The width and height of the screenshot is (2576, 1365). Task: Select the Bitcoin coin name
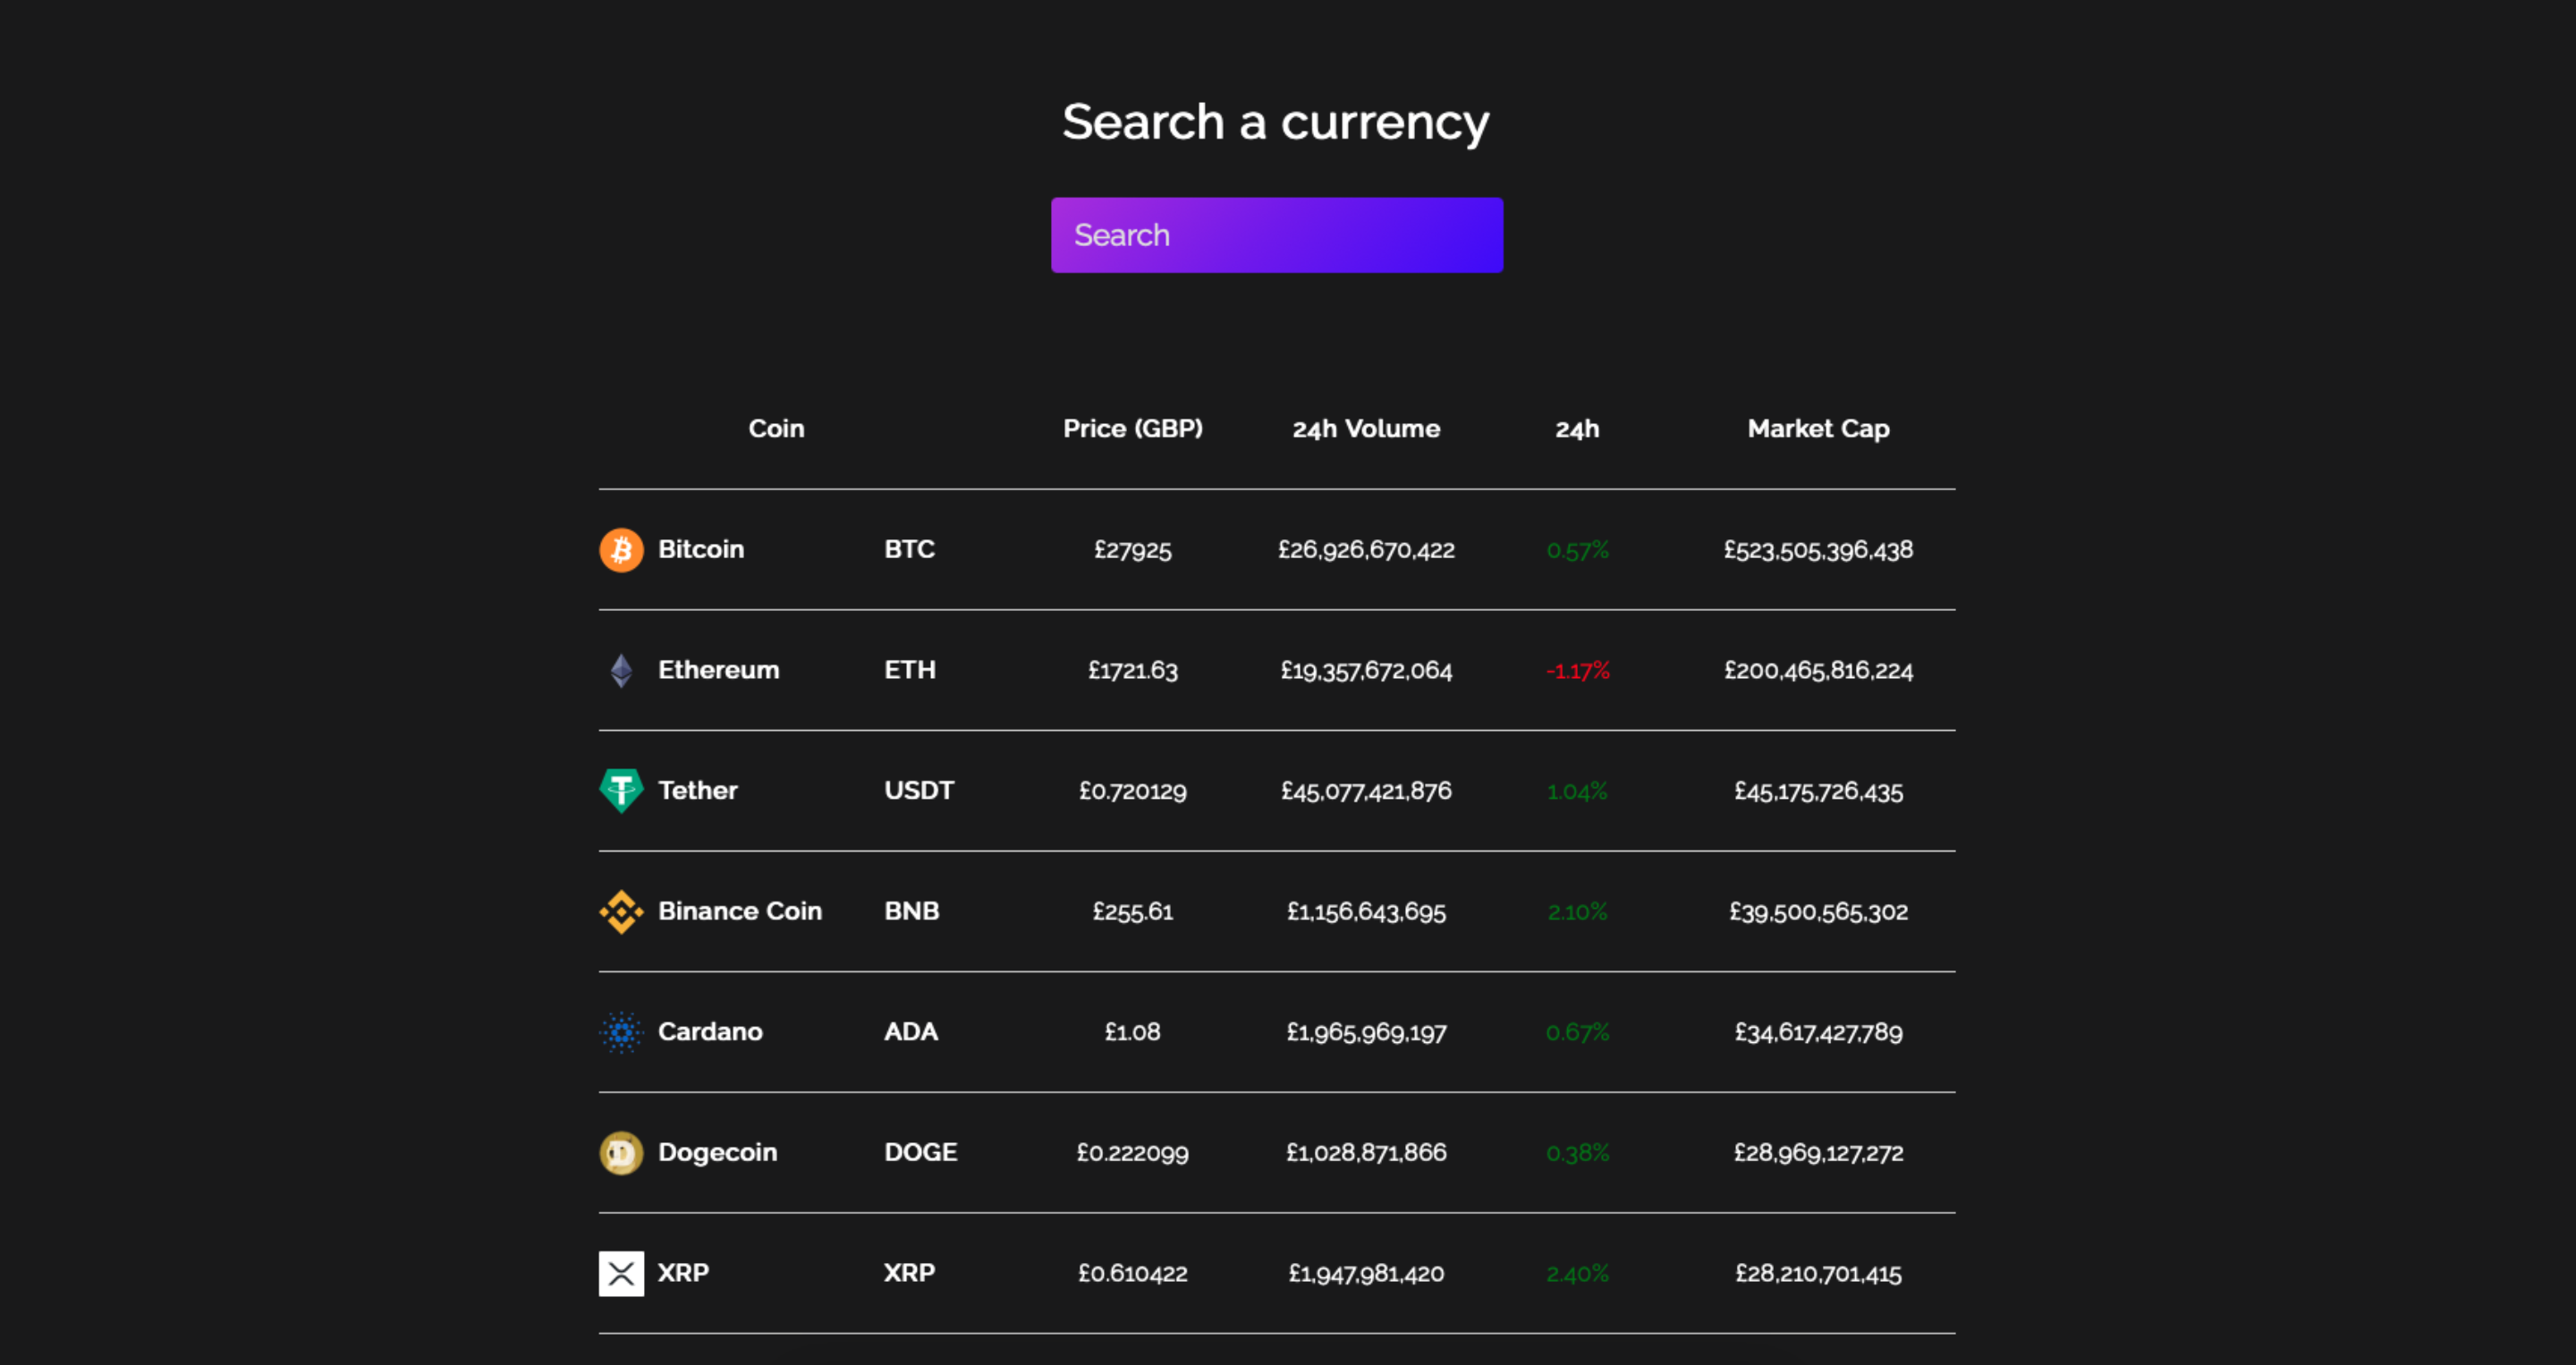(x=701, y=549)
